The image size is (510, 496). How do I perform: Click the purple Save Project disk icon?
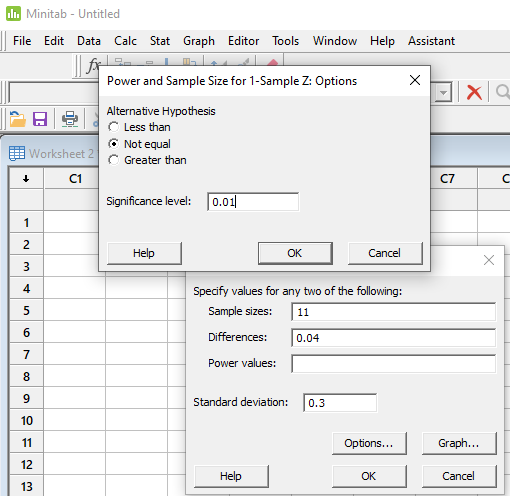[40, 119]
